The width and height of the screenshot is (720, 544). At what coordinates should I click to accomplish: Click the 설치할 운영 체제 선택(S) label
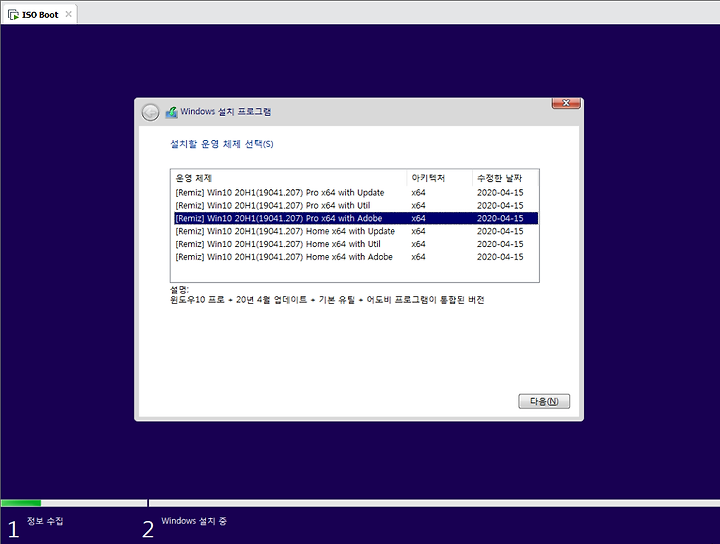click(222, 144)
